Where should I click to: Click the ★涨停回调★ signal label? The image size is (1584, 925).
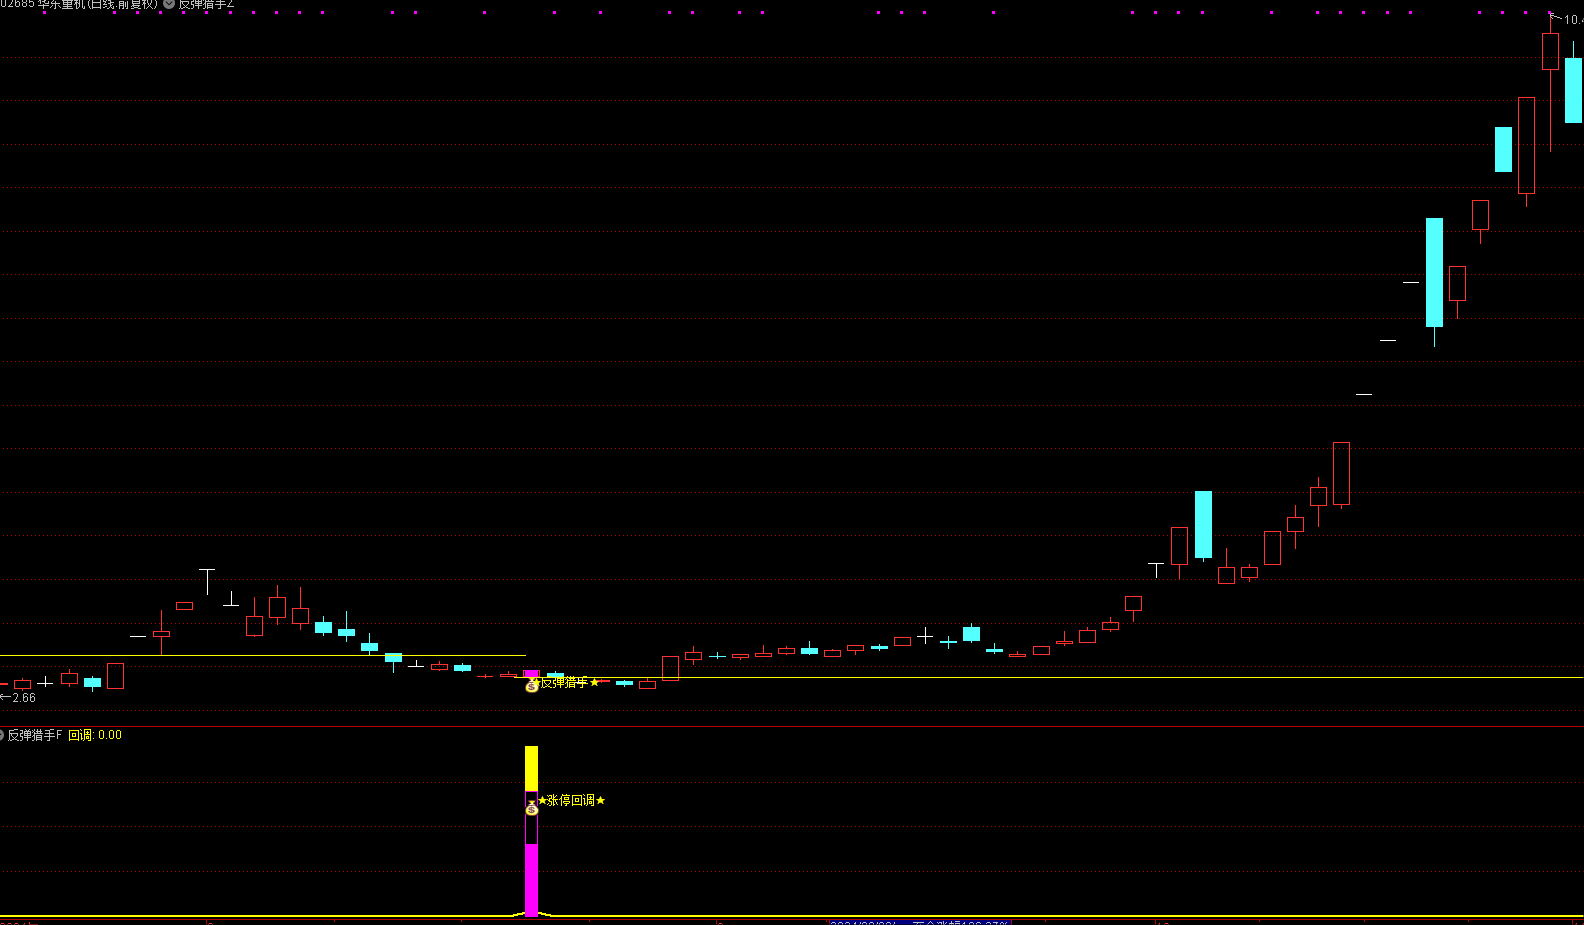point(572,800)
